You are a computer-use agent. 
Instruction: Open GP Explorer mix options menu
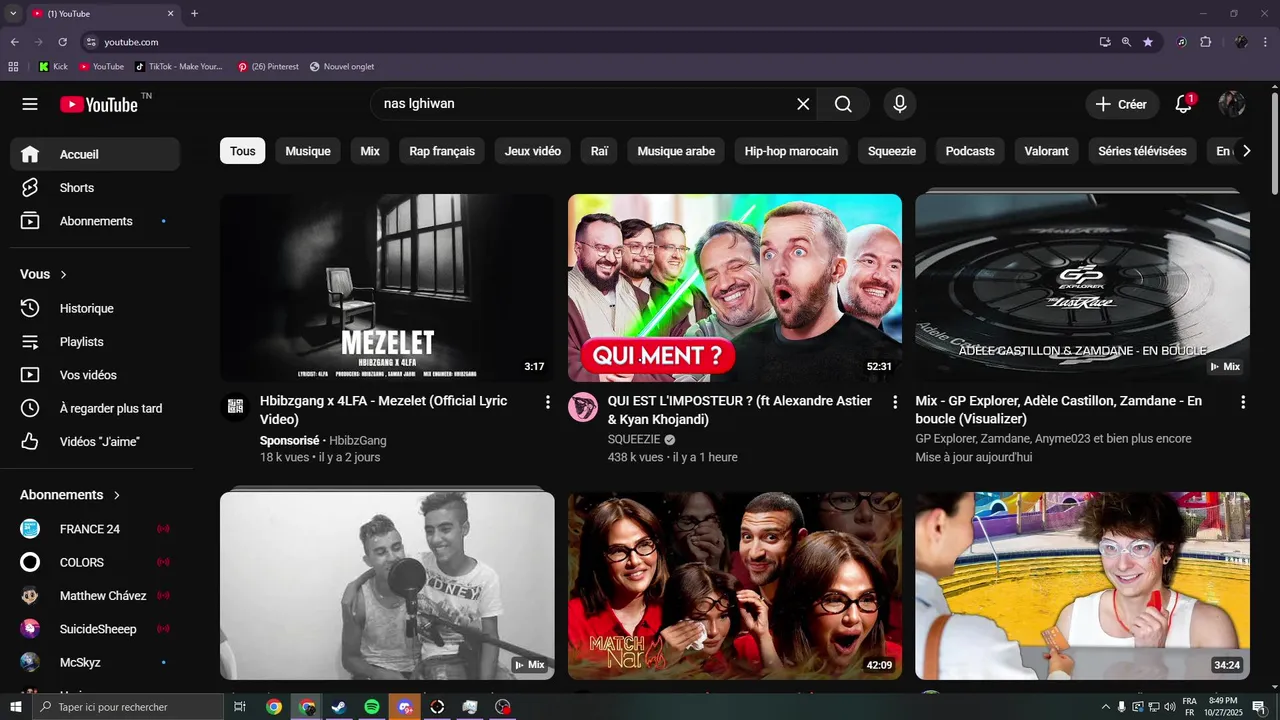tap(1242, 402)
